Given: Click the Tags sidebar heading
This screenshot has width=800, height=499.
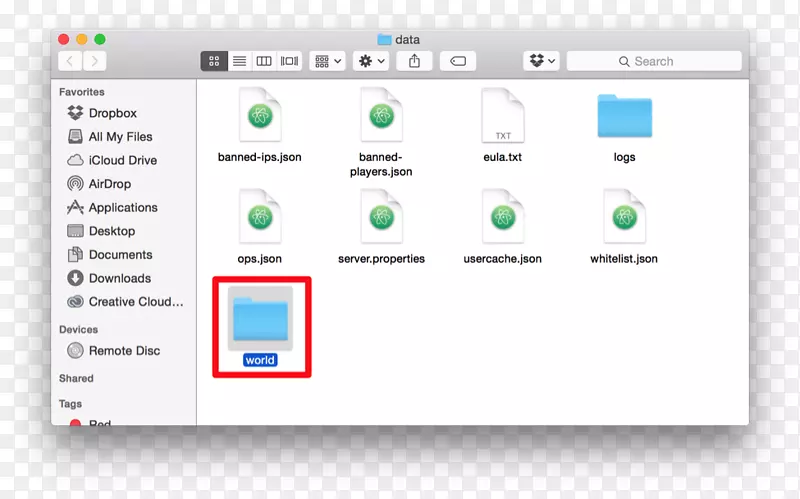Looking at the screenshot, I should click(x=70, y=404).
